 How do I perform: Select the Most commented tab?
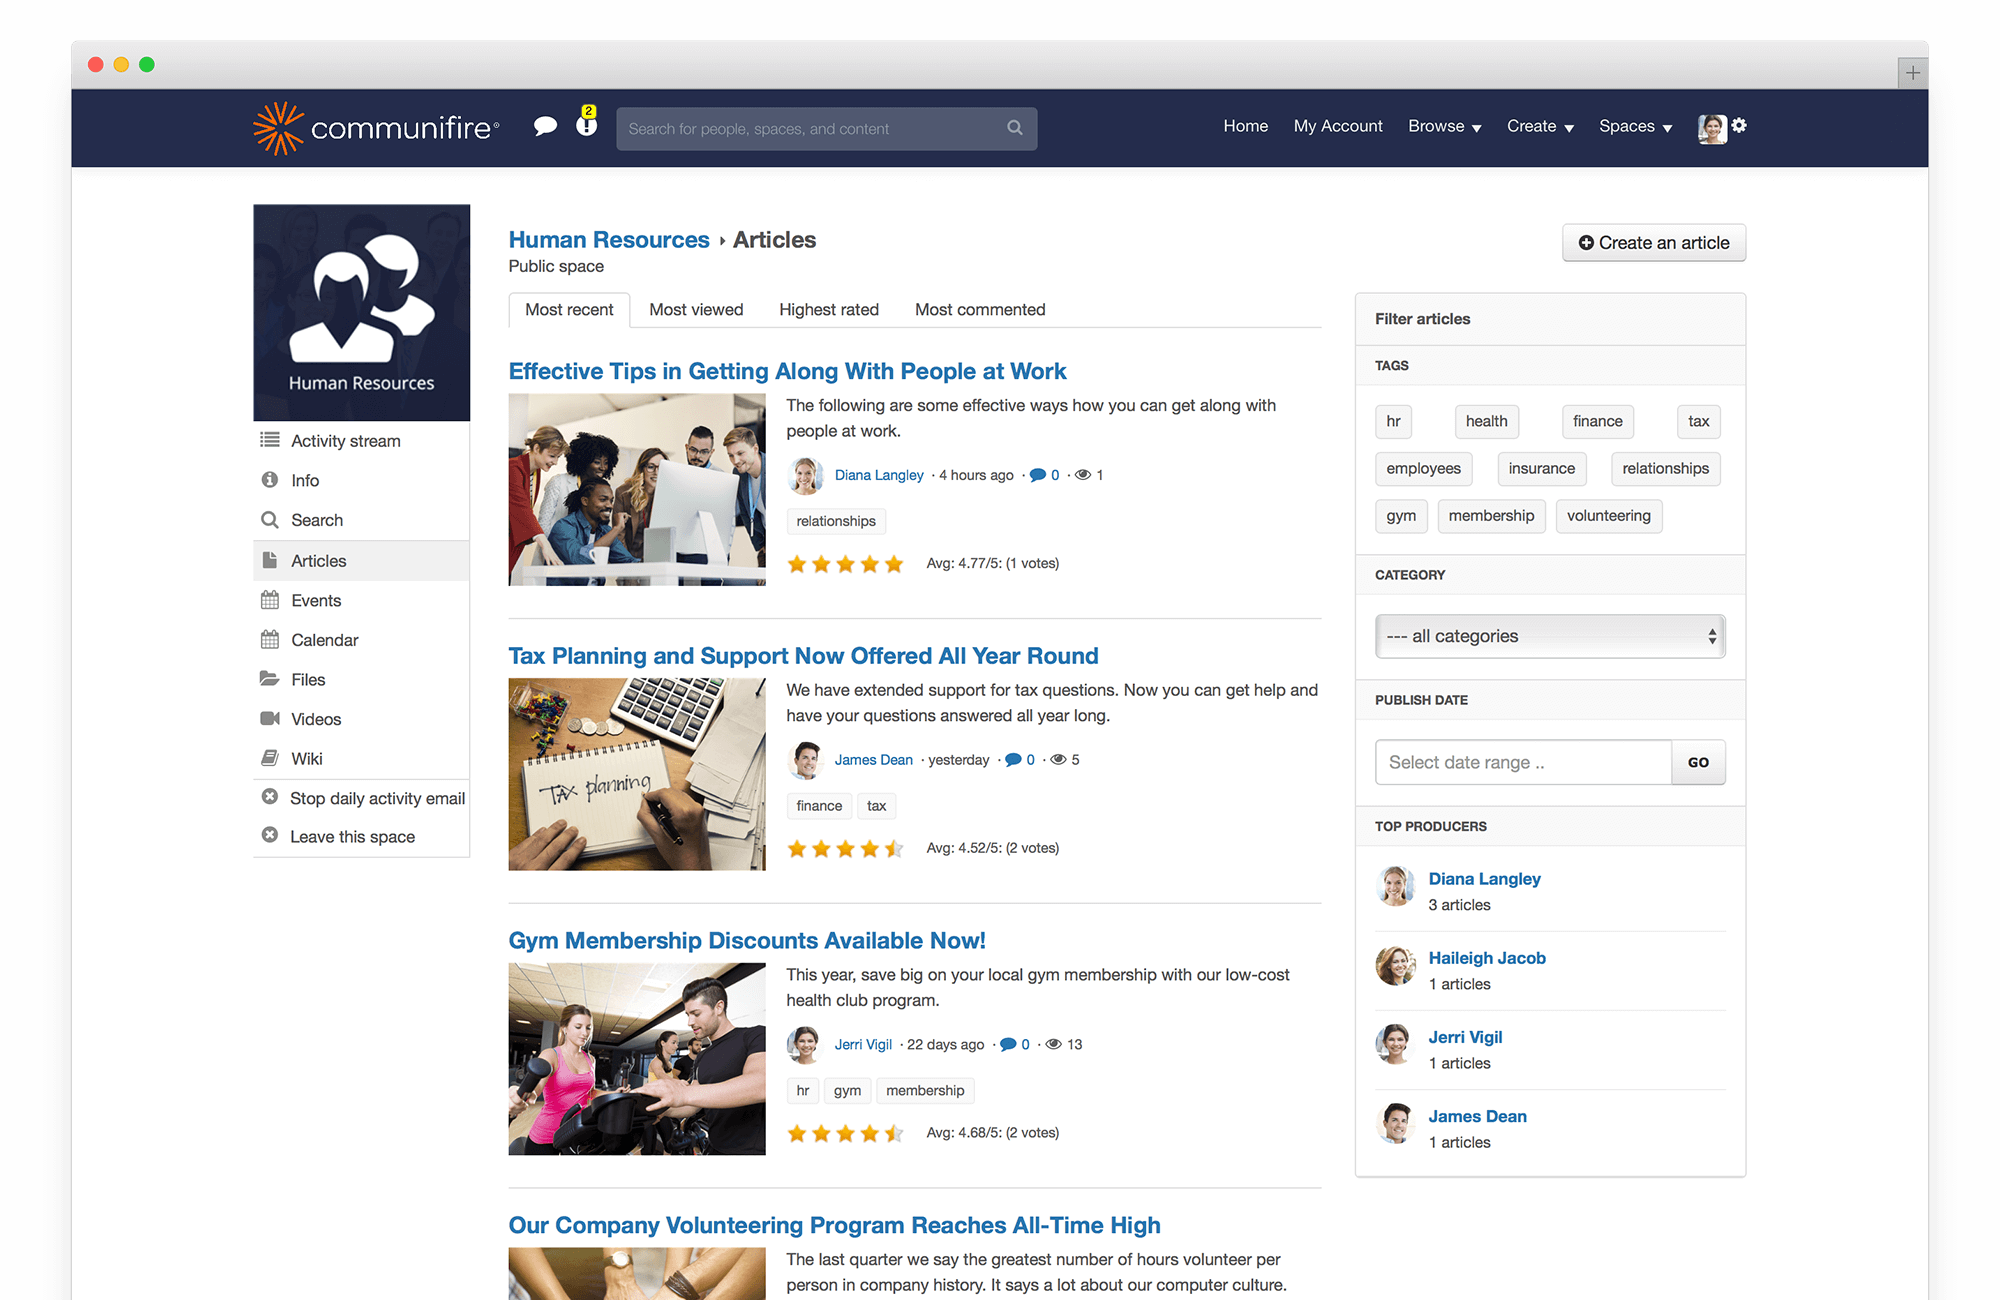(978, 309)
